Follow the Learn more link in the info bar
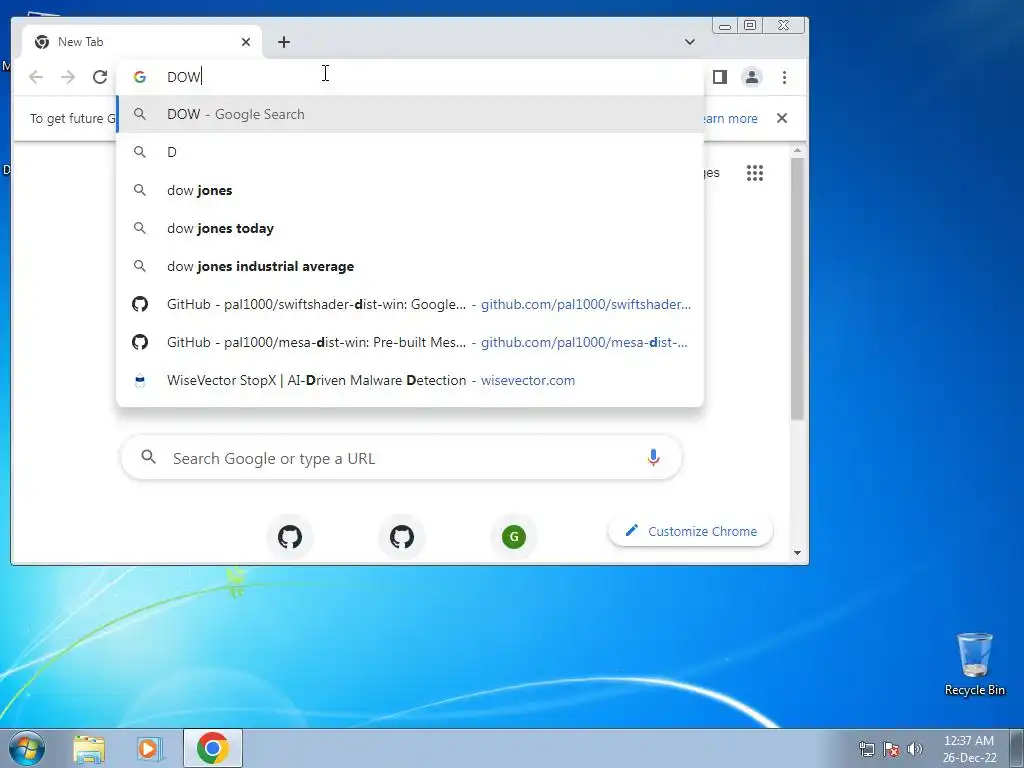 (730, 118)
